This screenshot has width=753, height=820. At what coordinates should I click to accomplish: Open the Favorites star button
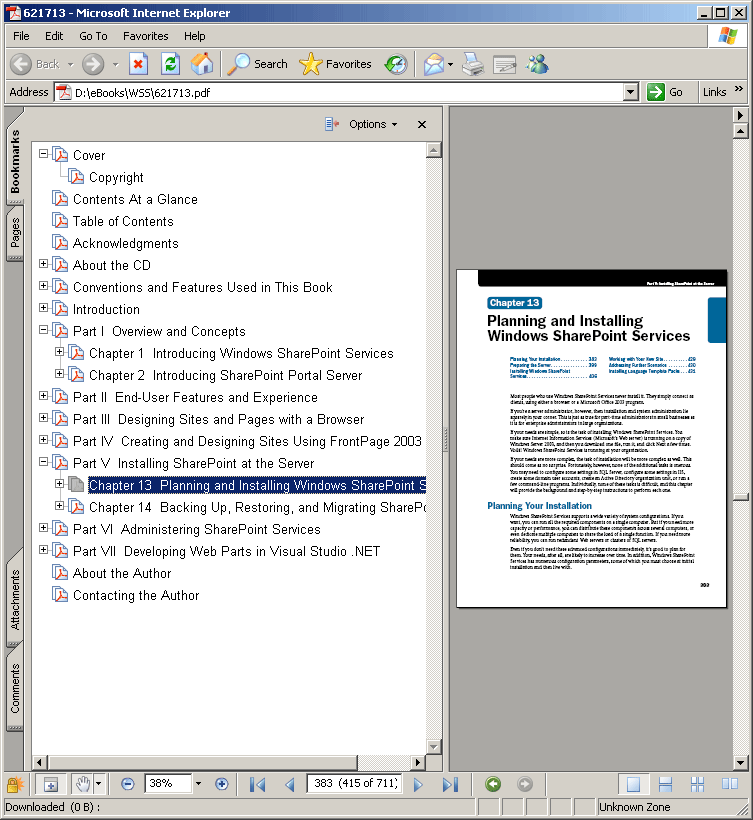coord(336,64)
